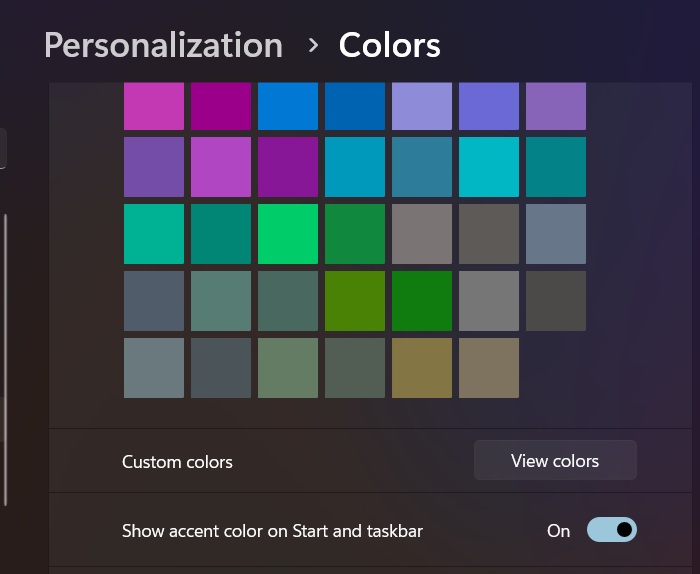Pick the olive-gold Camouflage desert swatch
Screen dimensions: 700x574
[421, 368]
